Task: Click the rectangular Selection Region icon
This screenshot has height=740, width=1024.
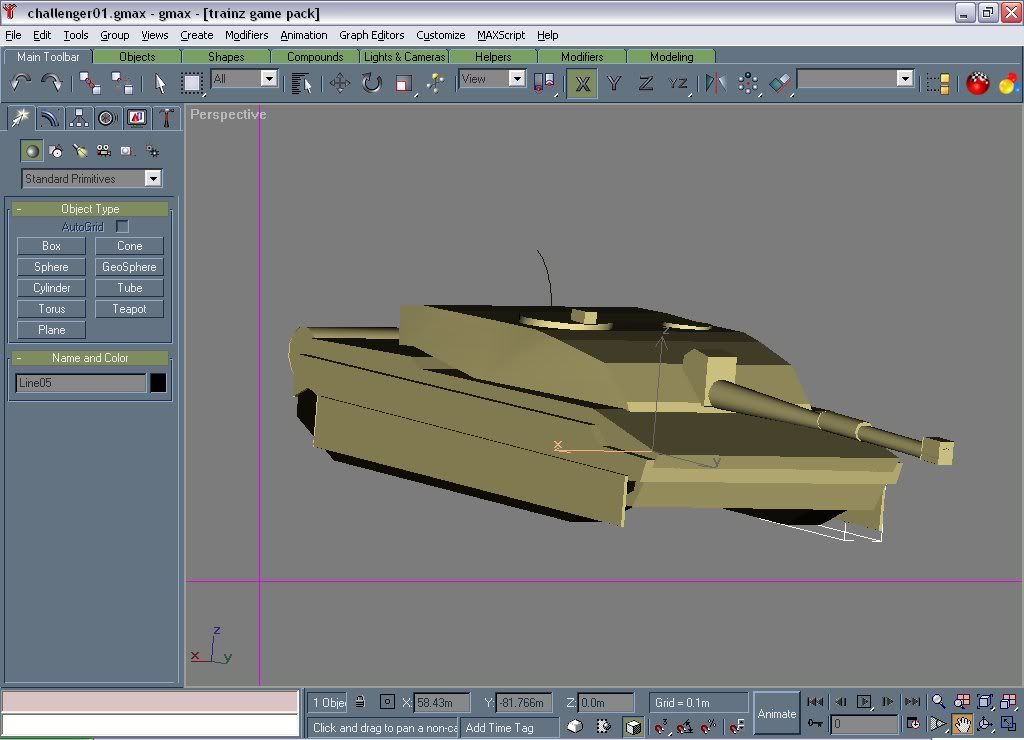Action: click(x=192, y=83)
